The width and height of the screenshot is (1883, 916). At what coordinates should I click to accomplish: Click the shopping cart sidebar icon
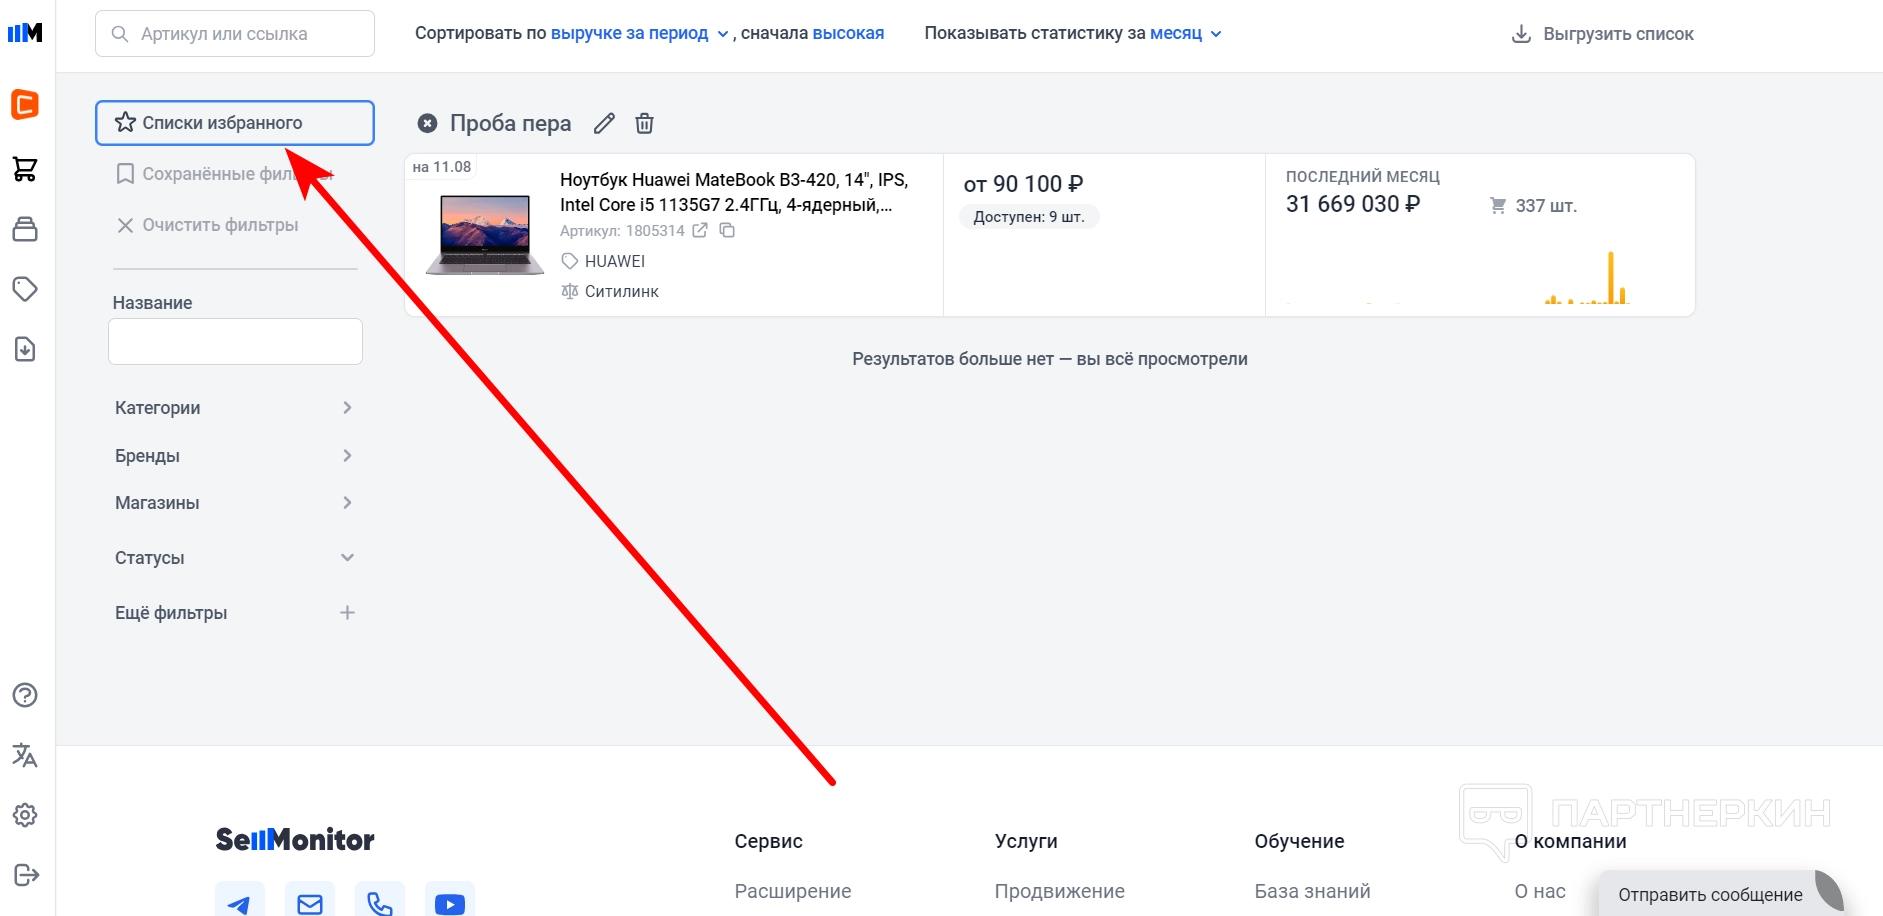(25, 169)
